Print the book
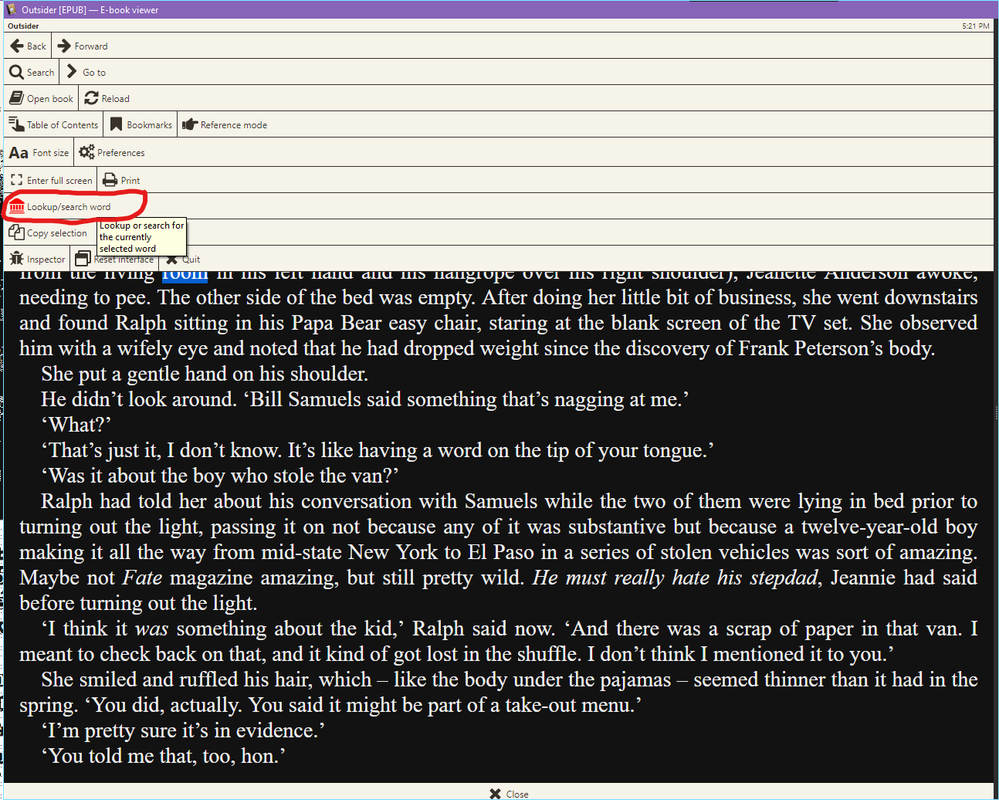Screen dimensions: 999x800 click(x=121, y=180)
